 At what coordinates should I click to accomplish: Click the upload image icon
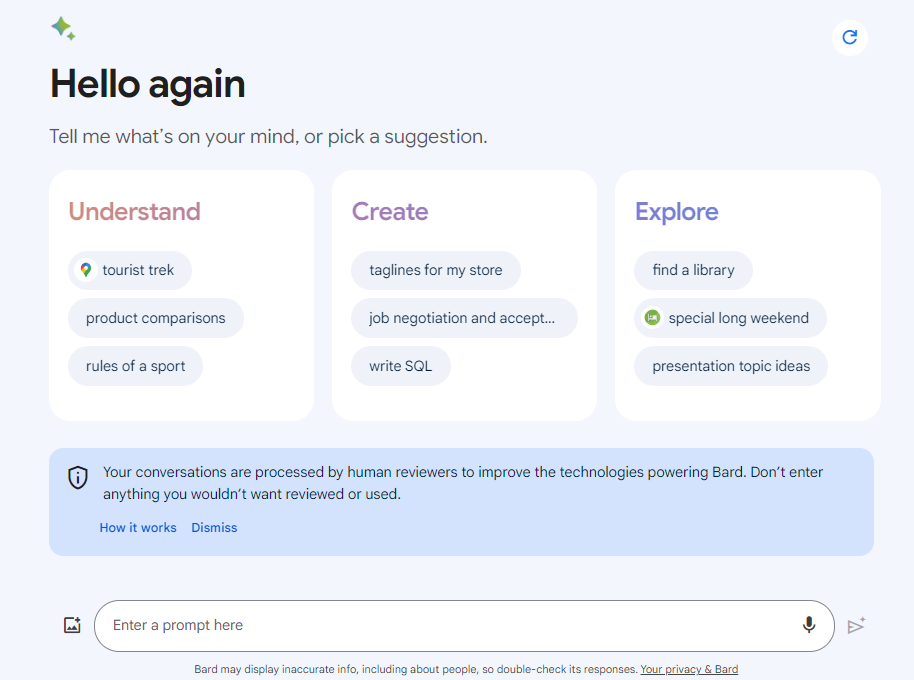pyautogui.click(x=72, y=625)
